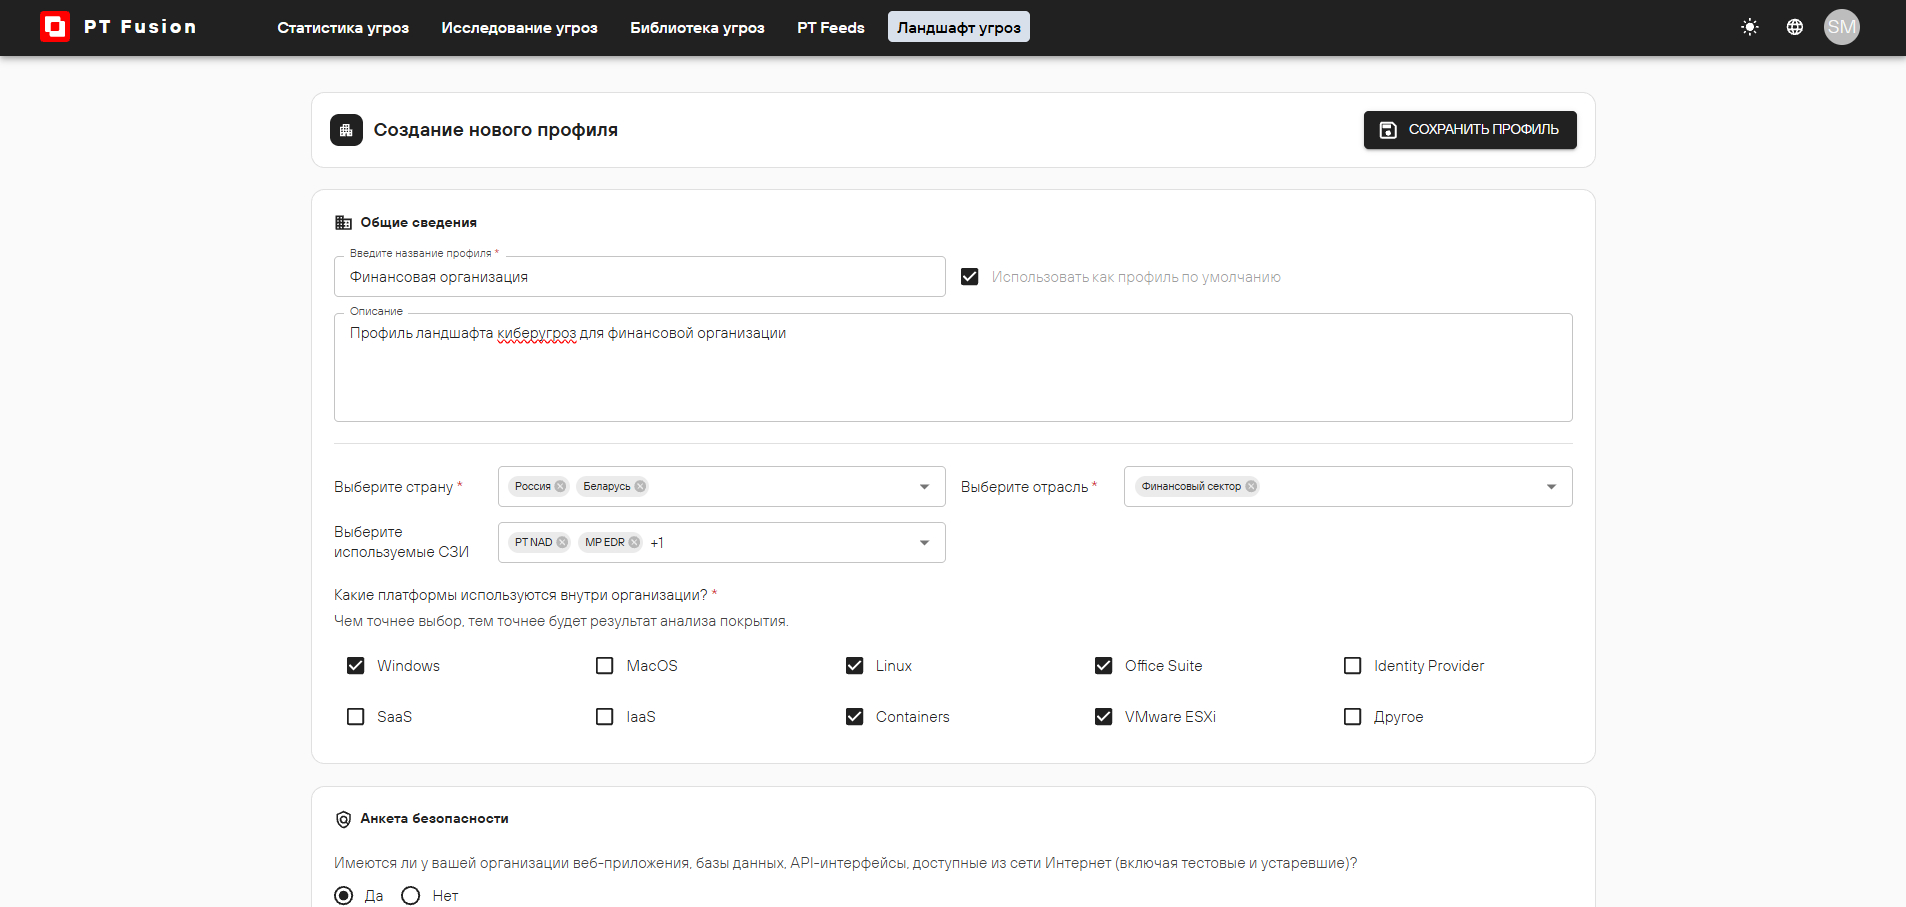The image size is (1906, 907).
Task: Click the +1 additional СЗИ indicator
Action: click(x=657, y=543)
